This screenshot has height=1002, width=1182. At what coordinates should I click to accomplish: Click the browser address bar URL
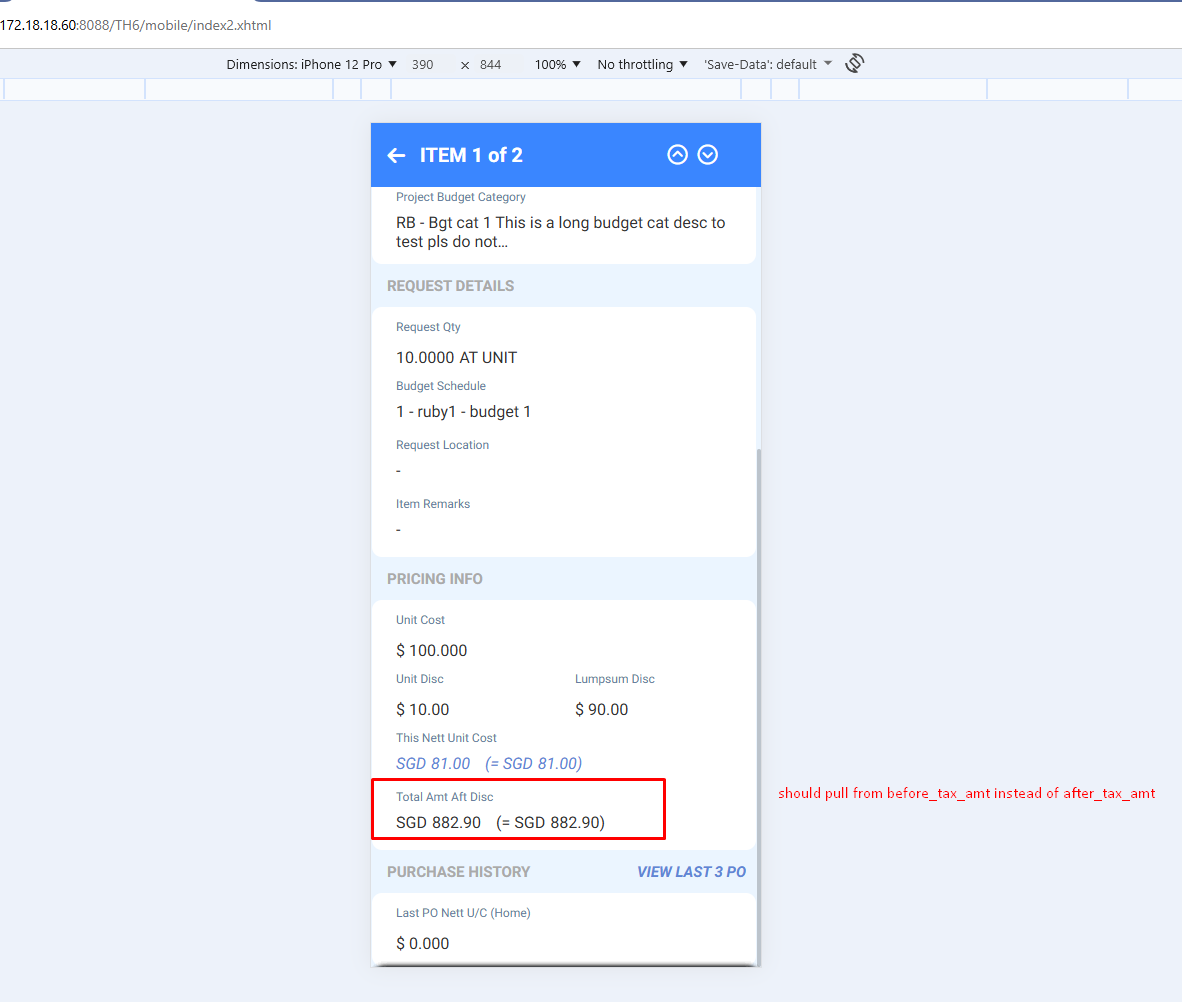pyautogui.click(x=136, y=25)
